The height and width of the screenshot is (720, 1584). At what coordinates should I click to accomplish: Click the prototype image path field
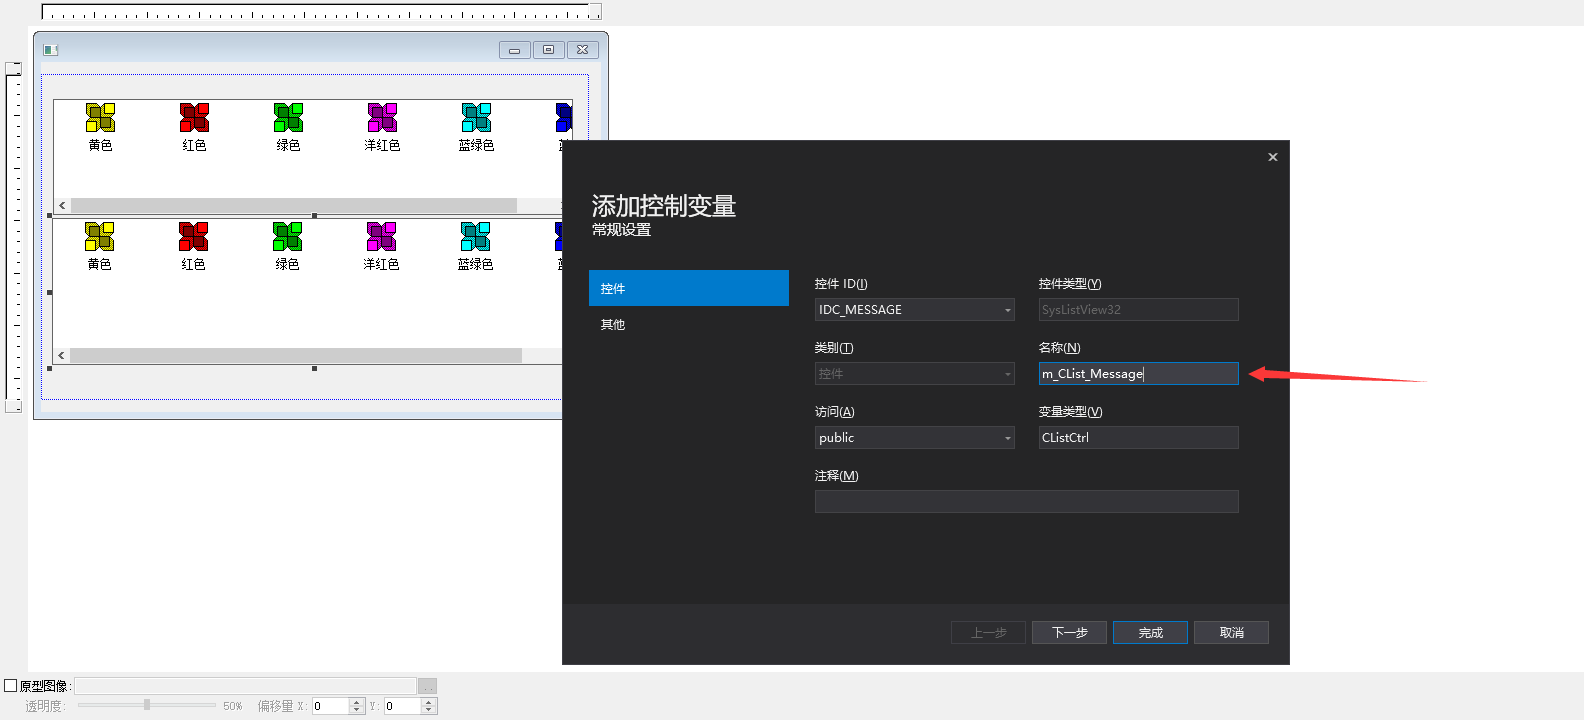[245, 686]
